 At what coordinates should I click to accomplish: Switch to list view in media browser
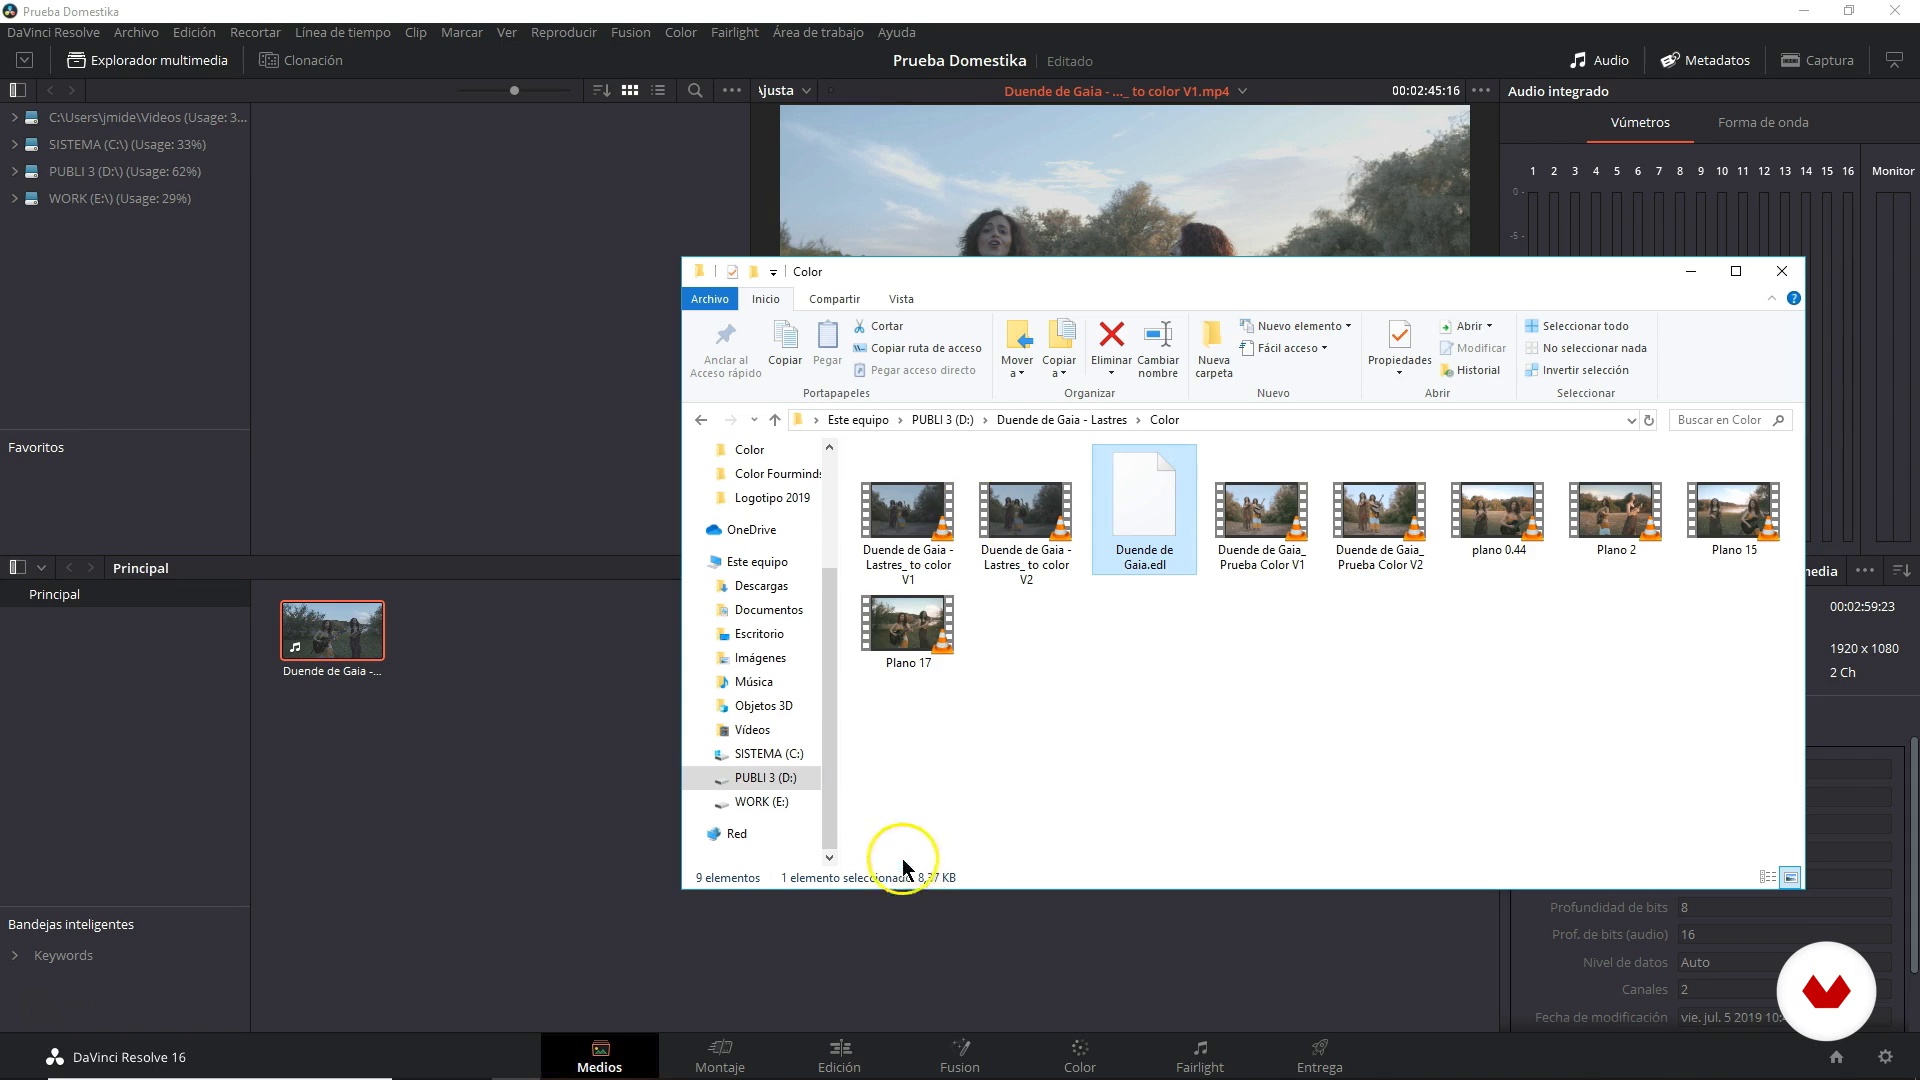pyautogui.click(x=658, y=90)
